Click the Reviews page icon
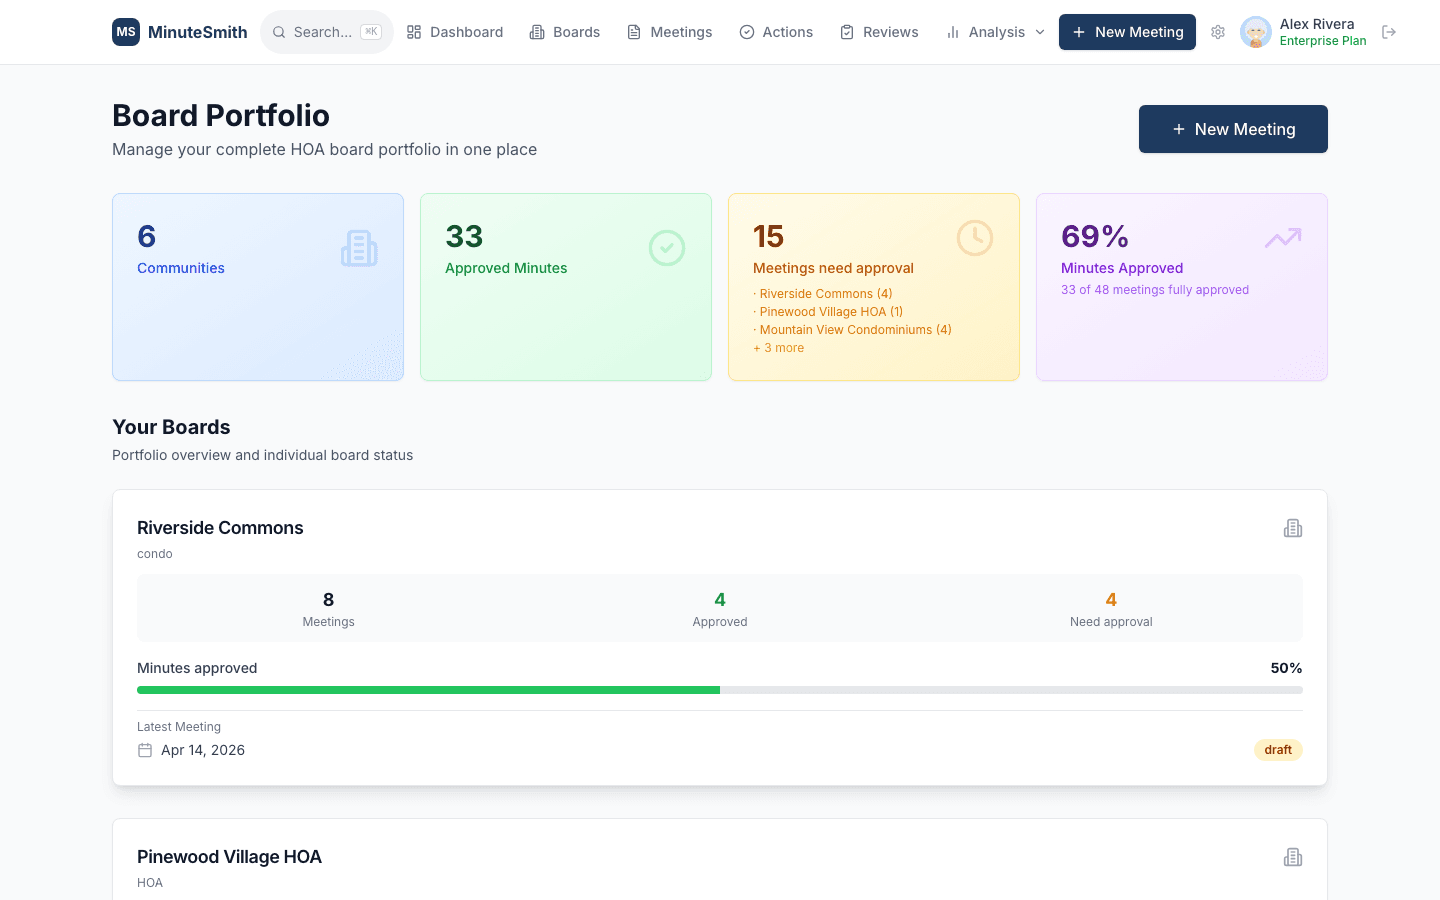The image size is (1440, 900). point(845,31)
